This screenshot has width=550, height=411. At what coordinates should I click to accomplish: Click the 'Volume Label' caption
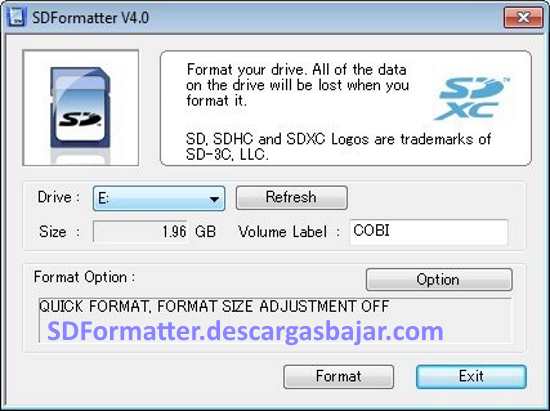pos(283,232)
